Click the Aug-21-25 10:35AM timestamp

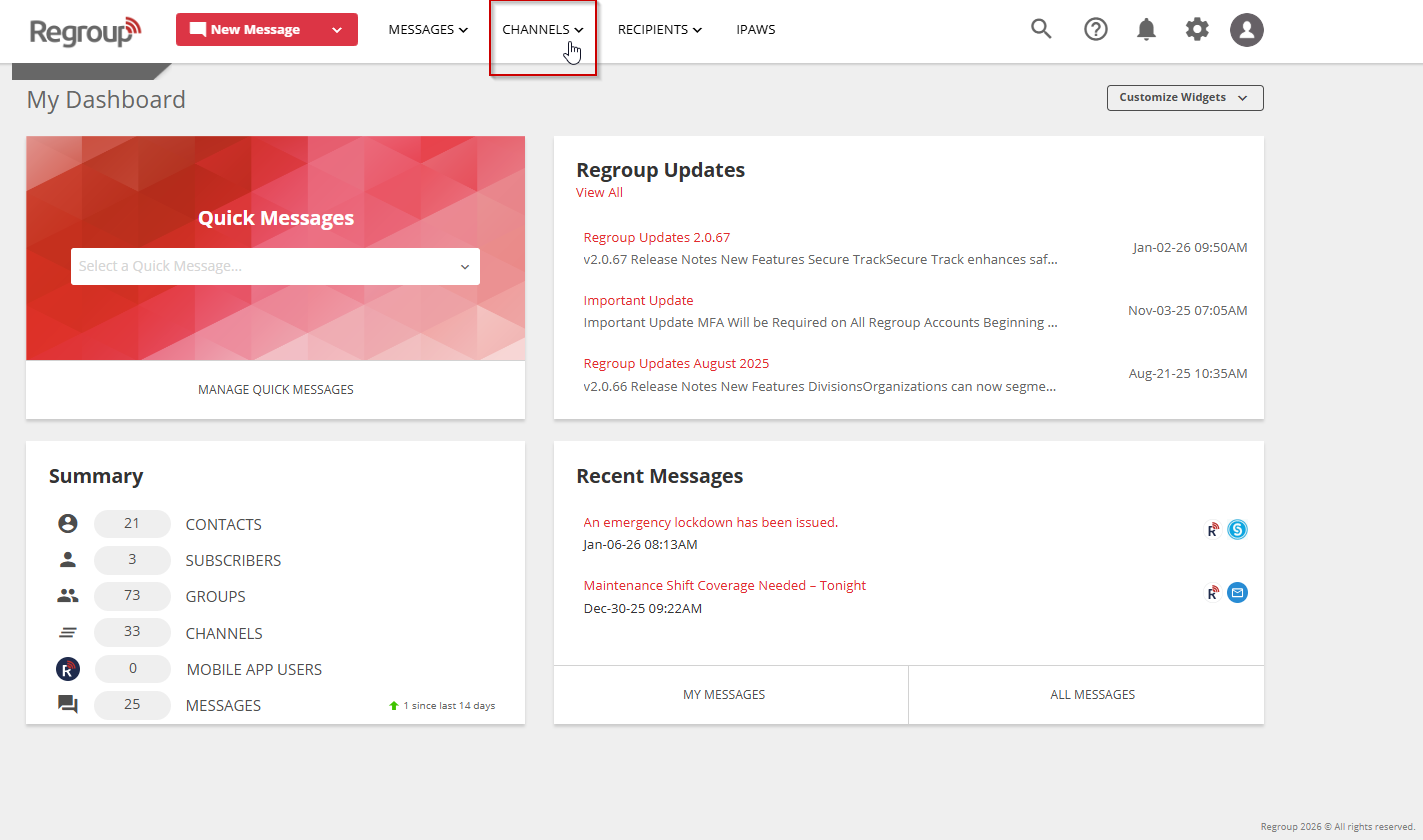click(x=1188, y=374)
